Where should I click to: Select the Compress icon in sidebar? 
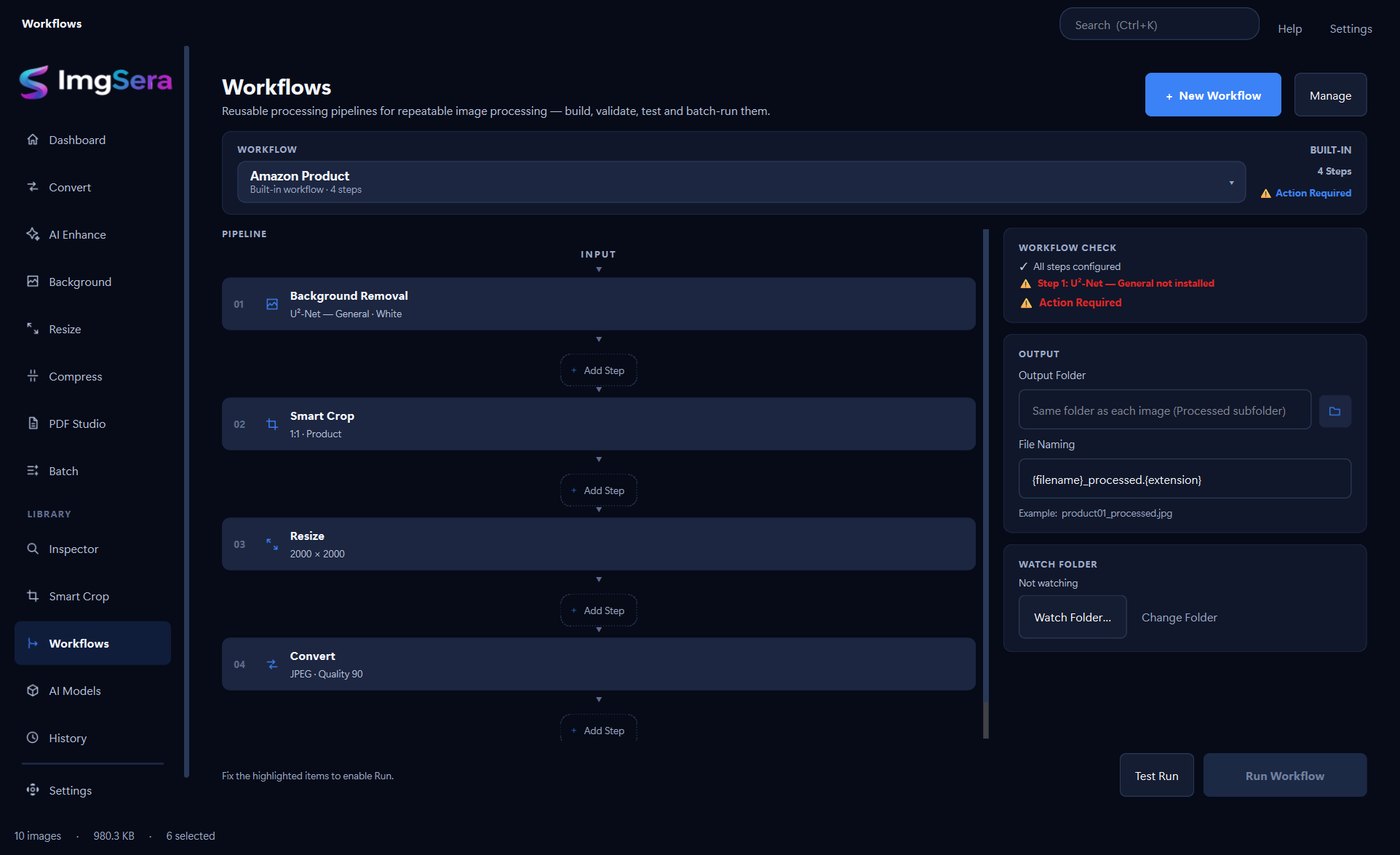[32, 376]
